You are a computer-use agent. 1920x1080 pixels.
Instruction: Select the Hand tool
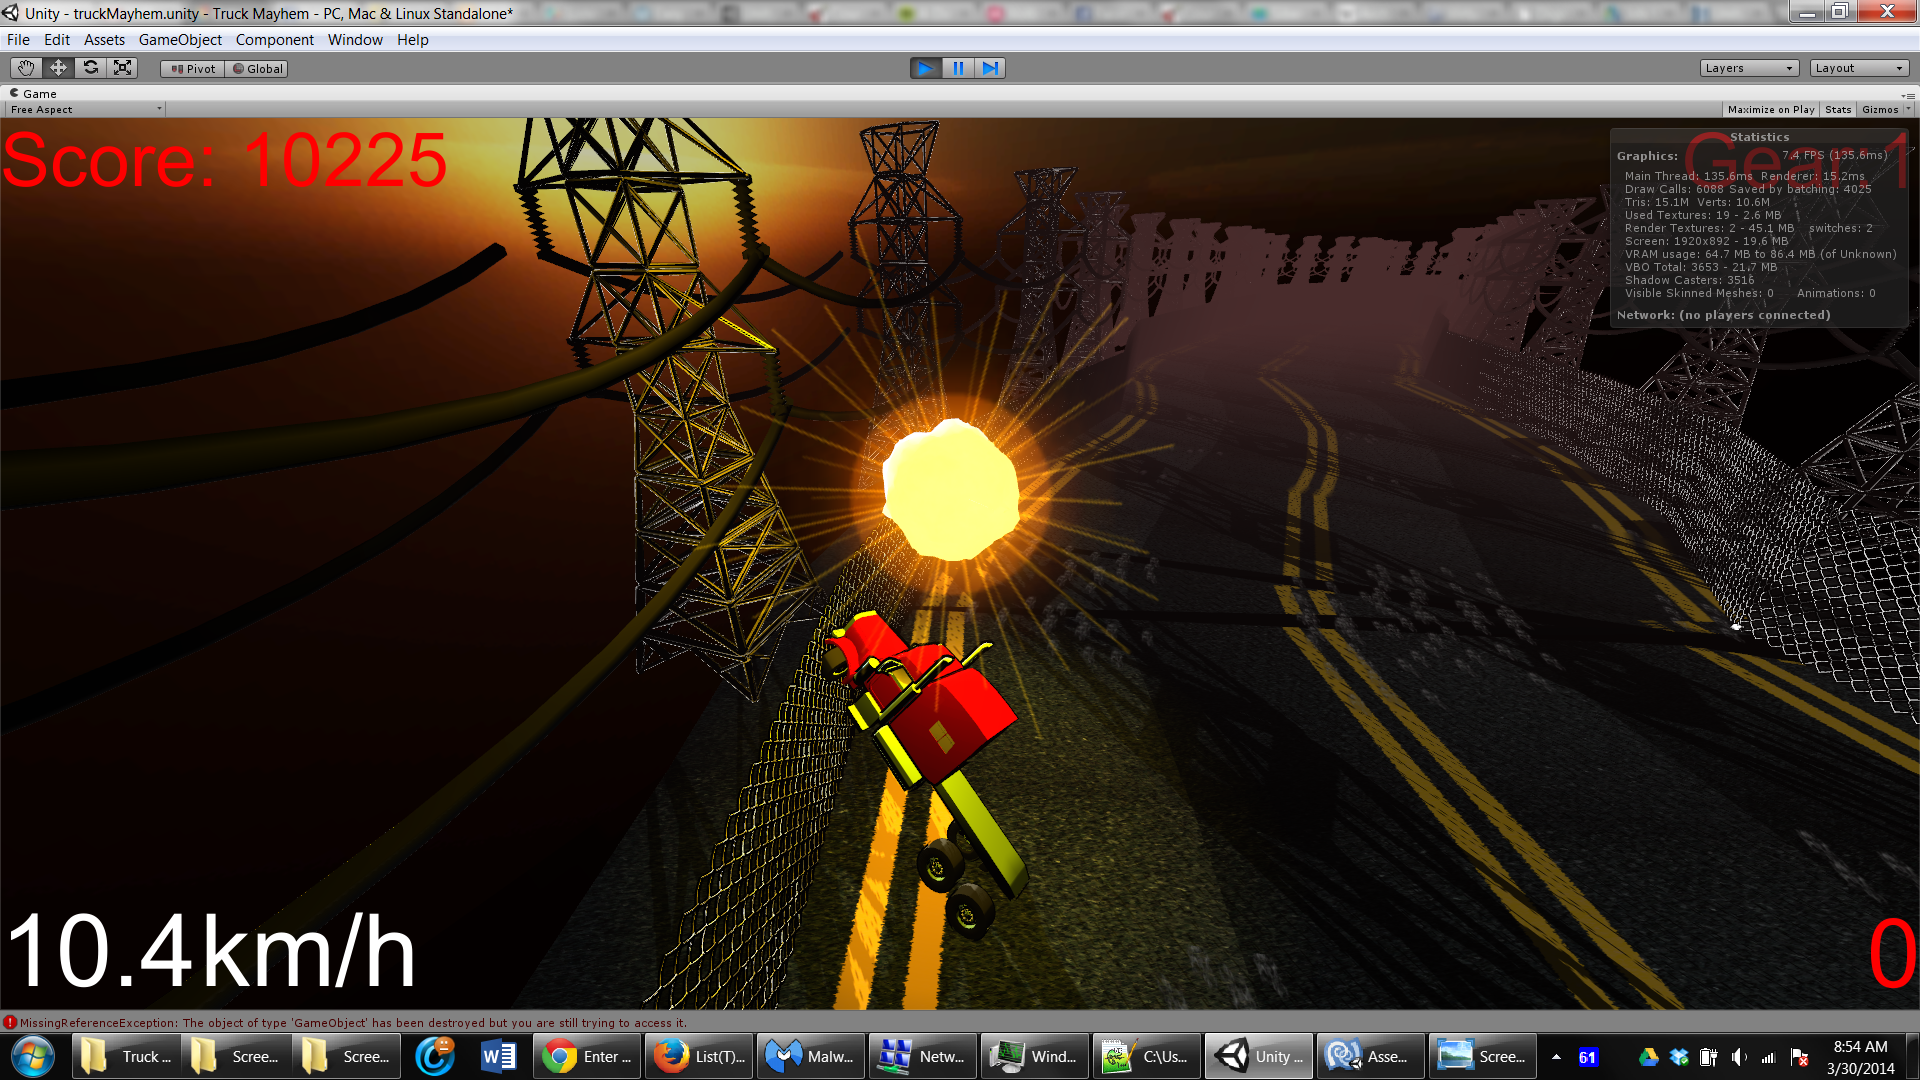point(26,68)
